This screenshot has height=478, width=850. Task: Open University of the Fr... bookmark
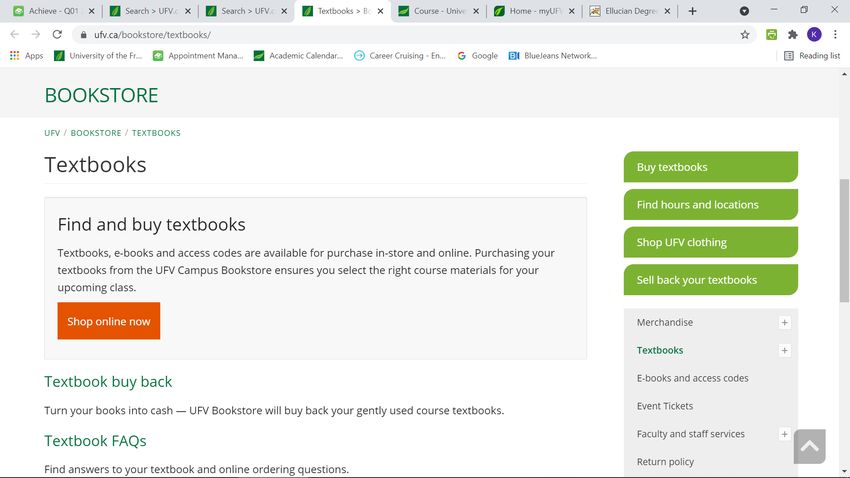[x=98, y=55]
